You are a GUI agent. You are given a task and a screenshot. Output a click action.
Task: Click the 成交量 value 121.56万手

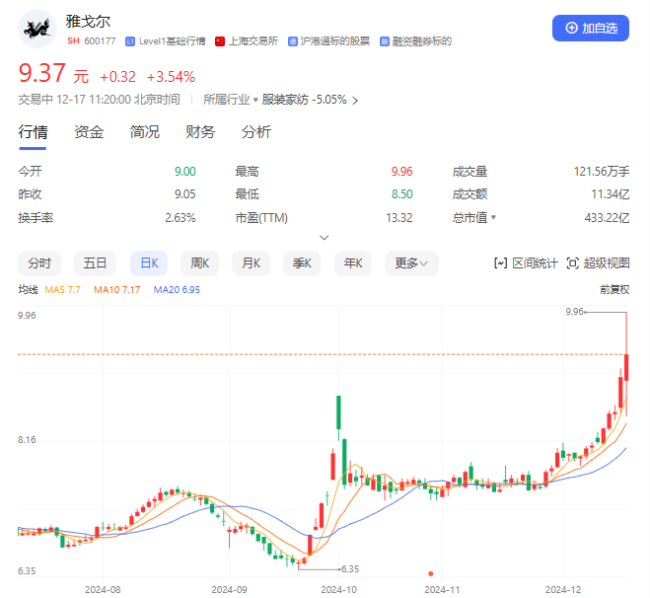click(x=601, y=172)
